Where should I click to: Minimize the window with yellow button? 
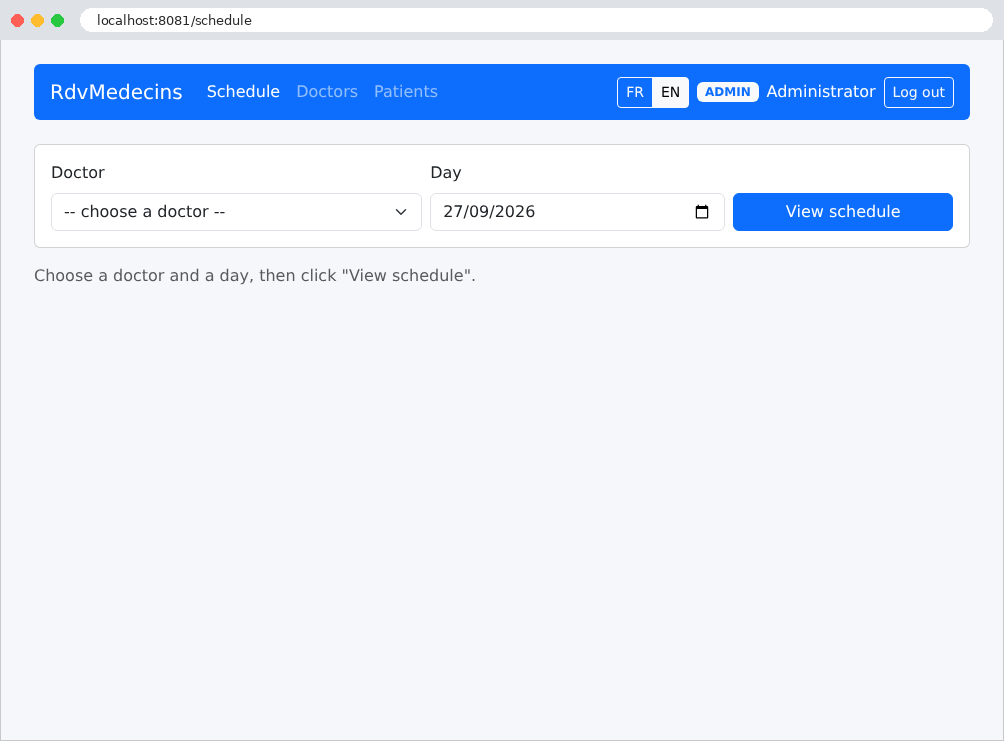(38, 20)
